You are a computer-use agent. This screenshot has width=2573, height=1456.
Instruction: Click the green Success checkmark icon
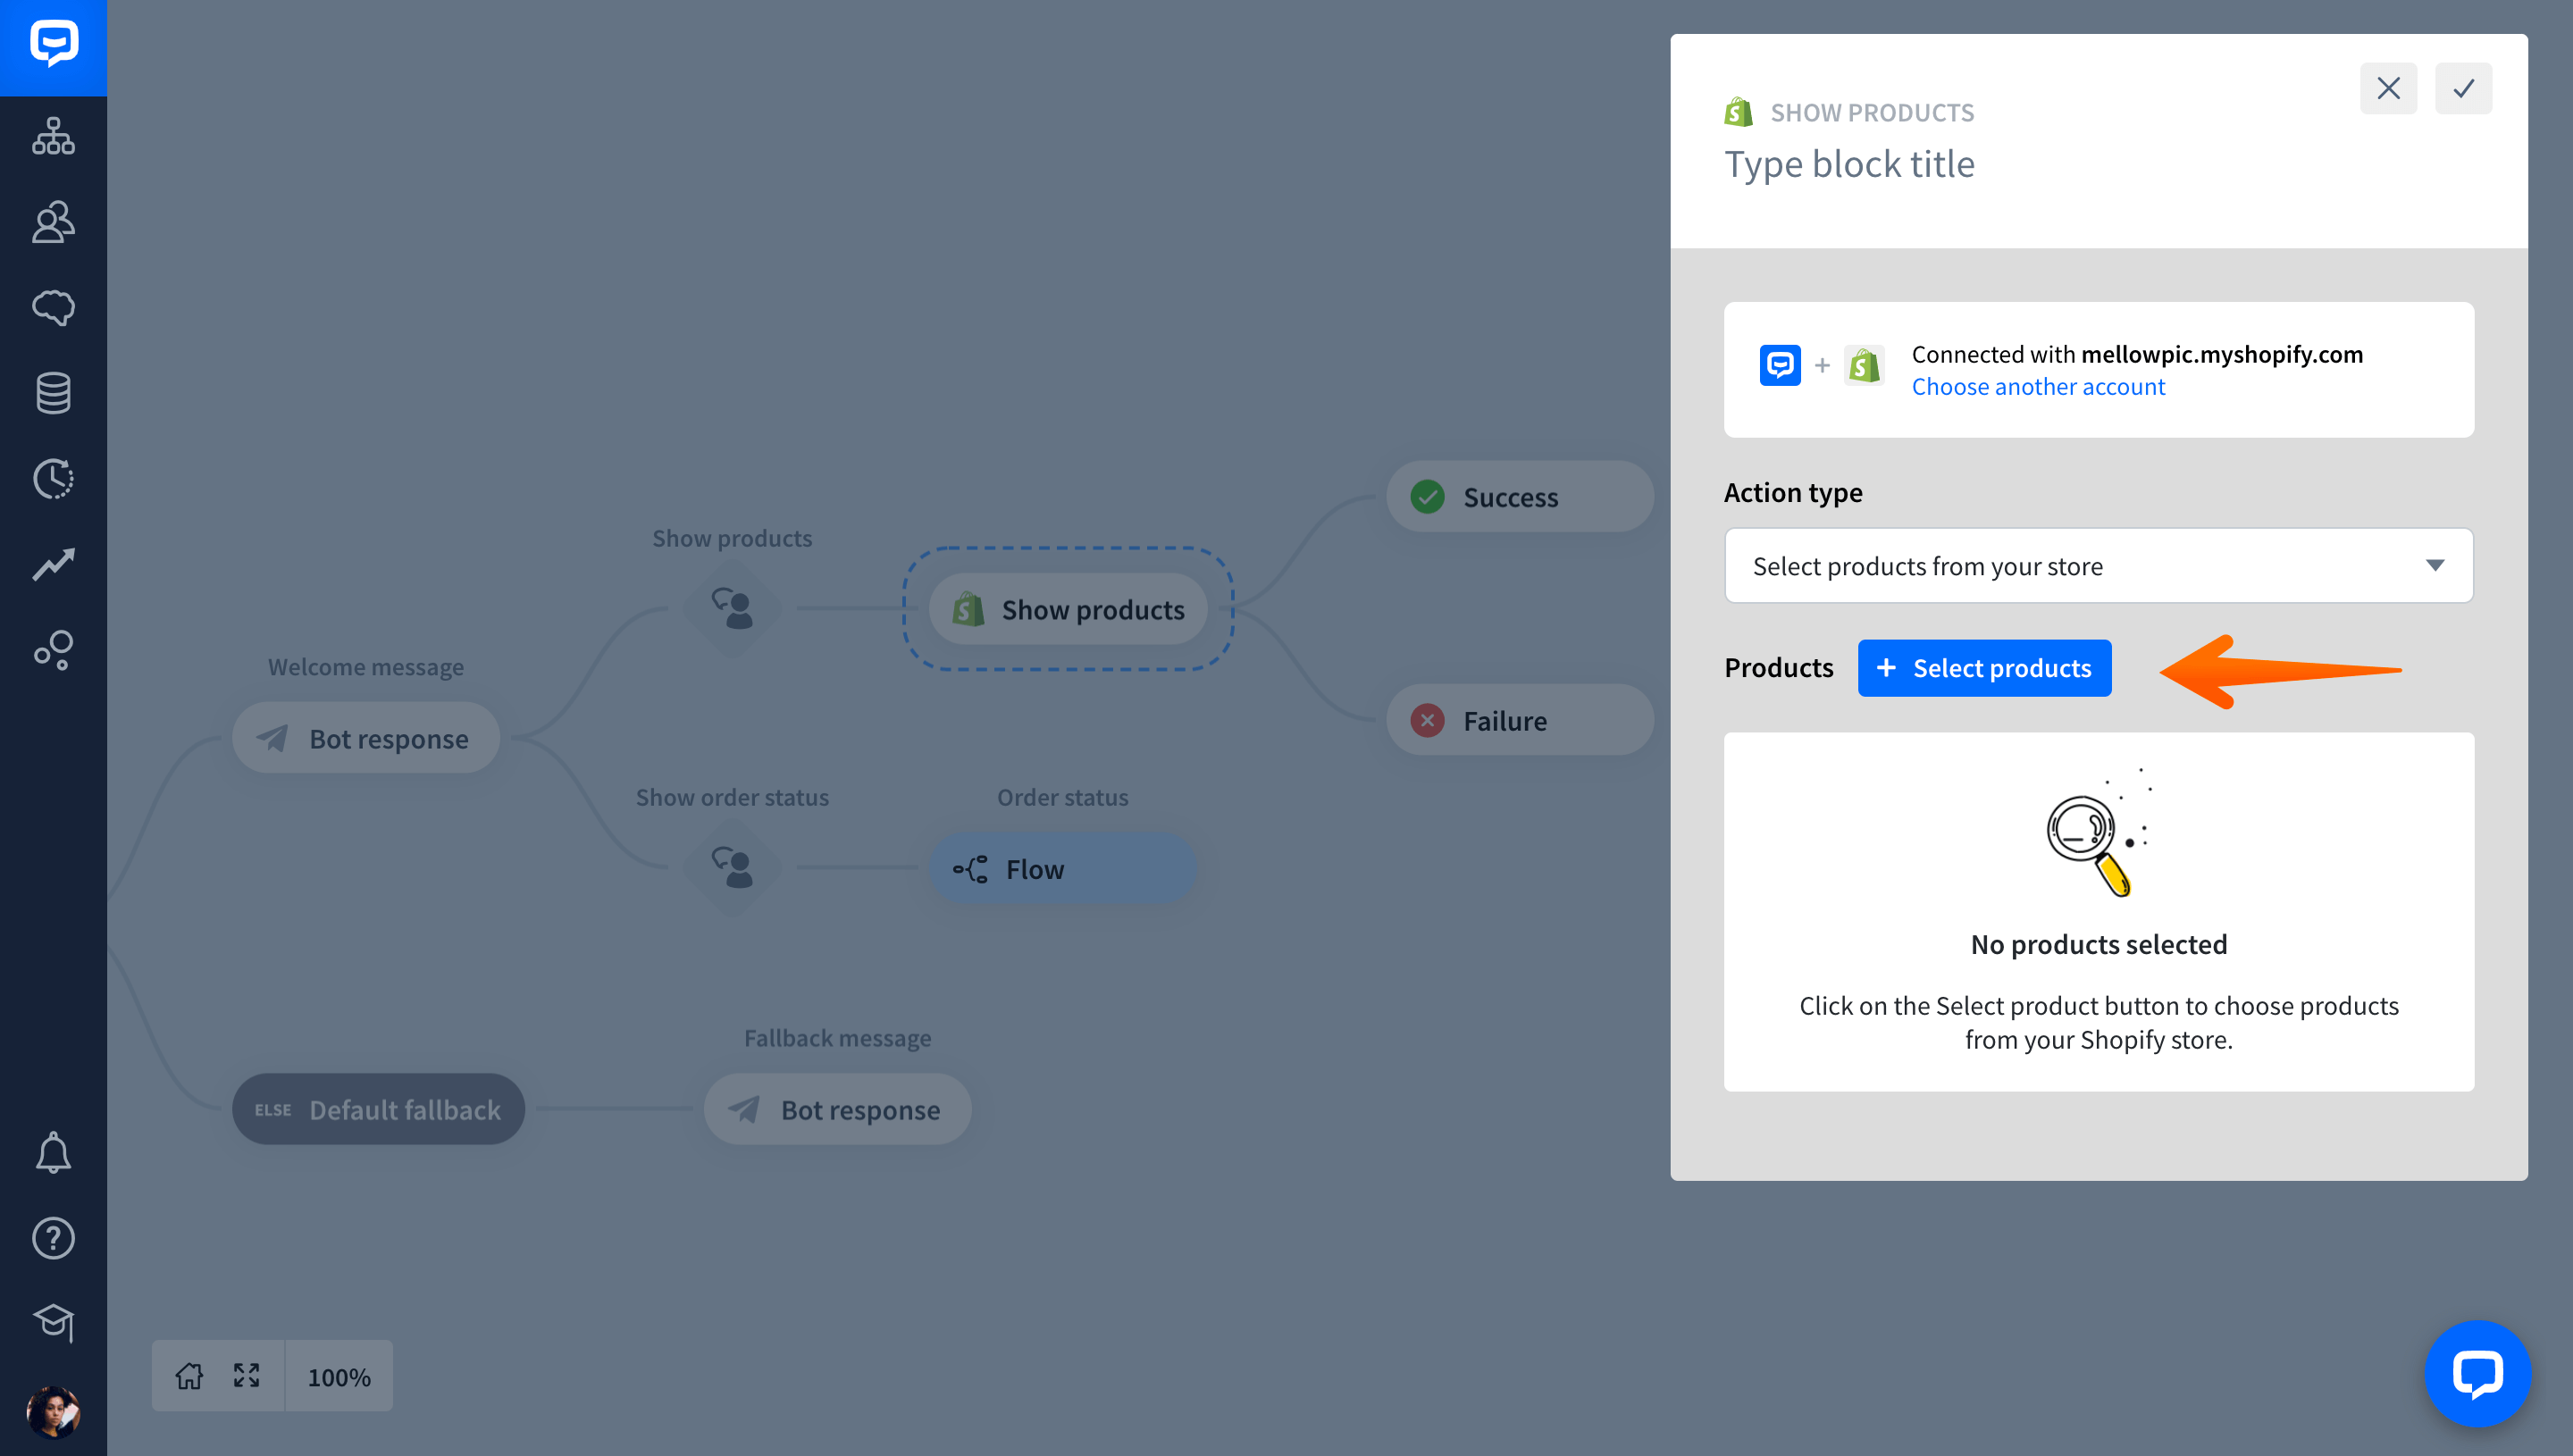pyautogui.click(x=1427, y=497)
